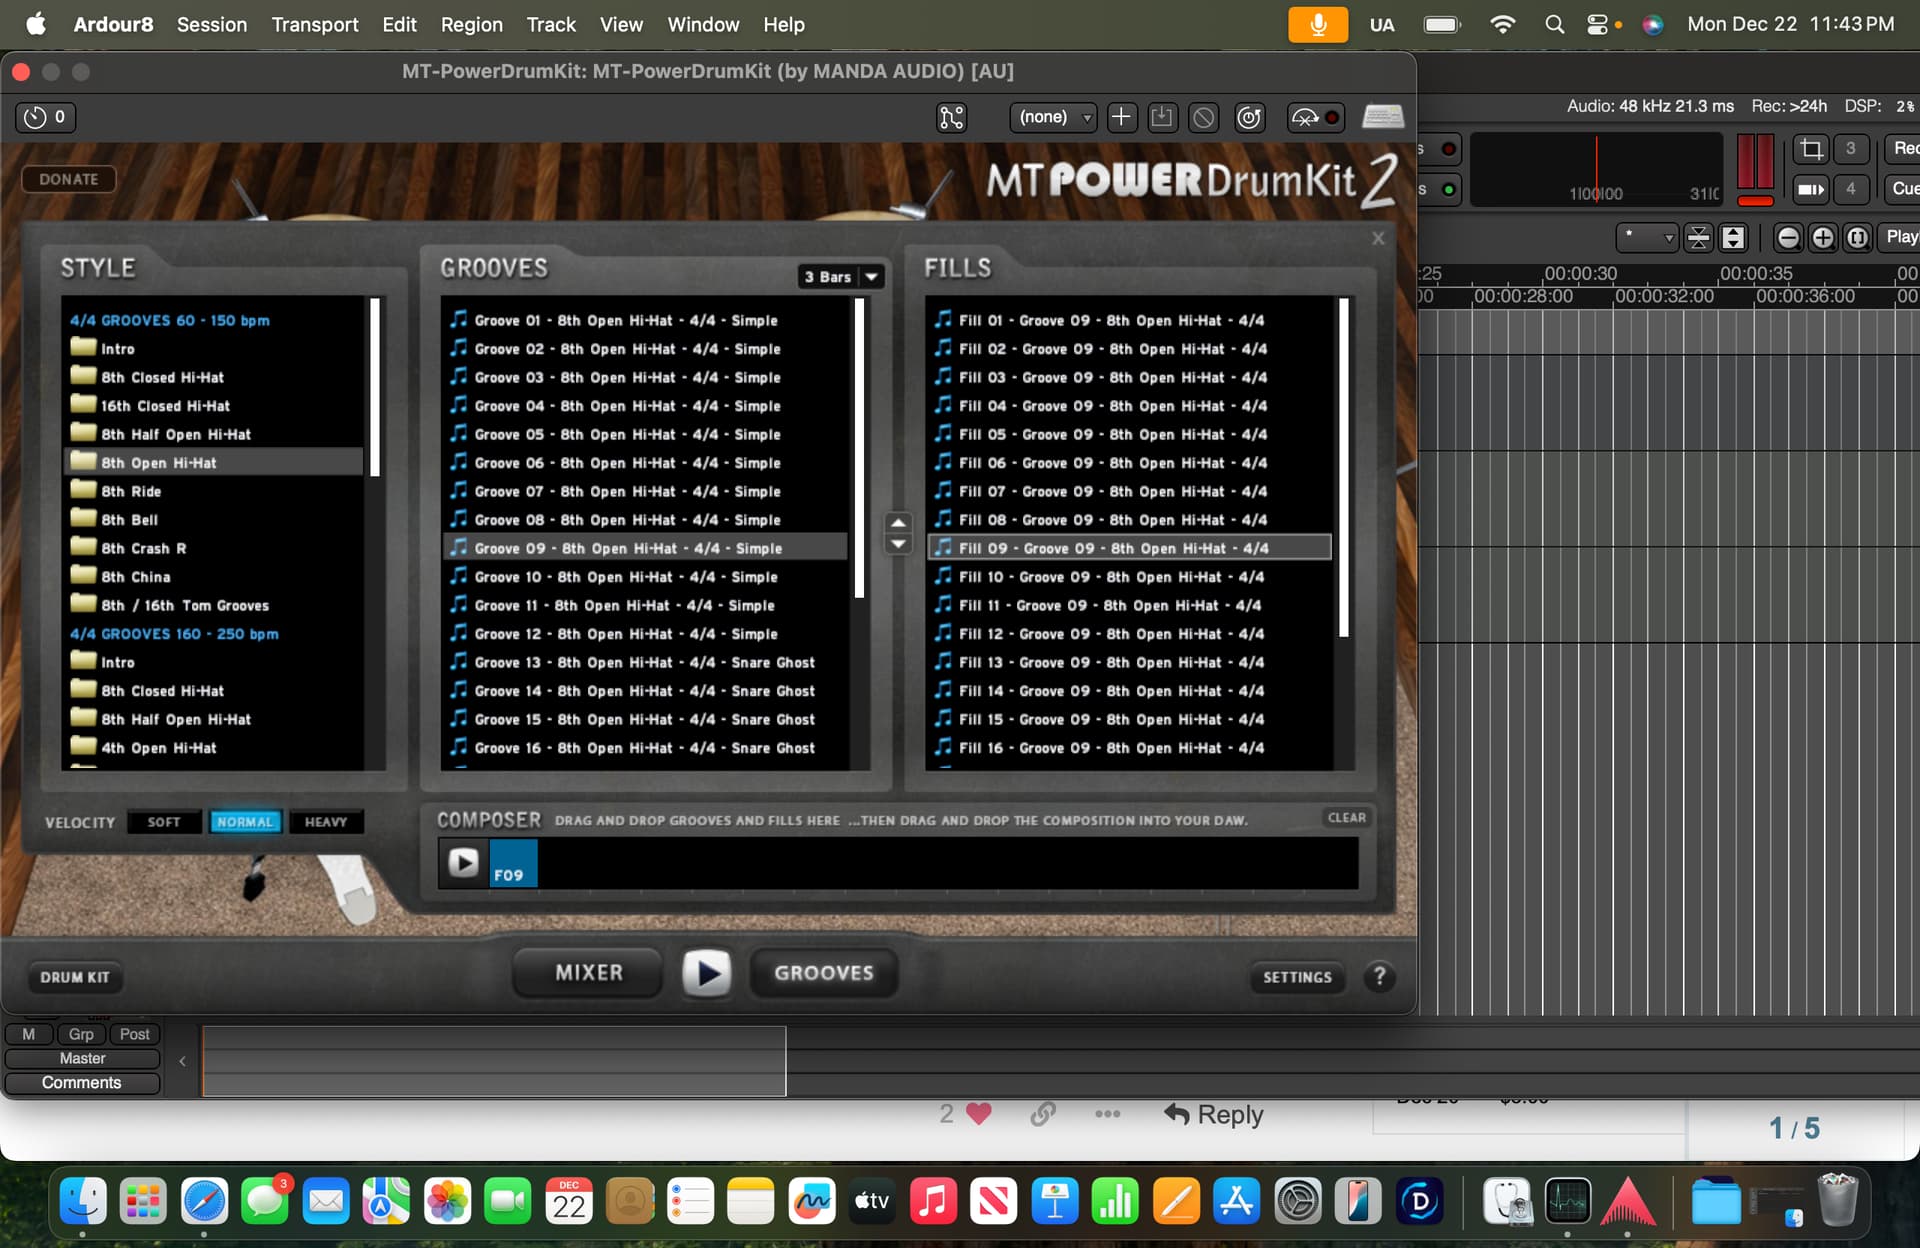Open the Region menu
The image size is (1920, 1248).
(x=471, y=24)
